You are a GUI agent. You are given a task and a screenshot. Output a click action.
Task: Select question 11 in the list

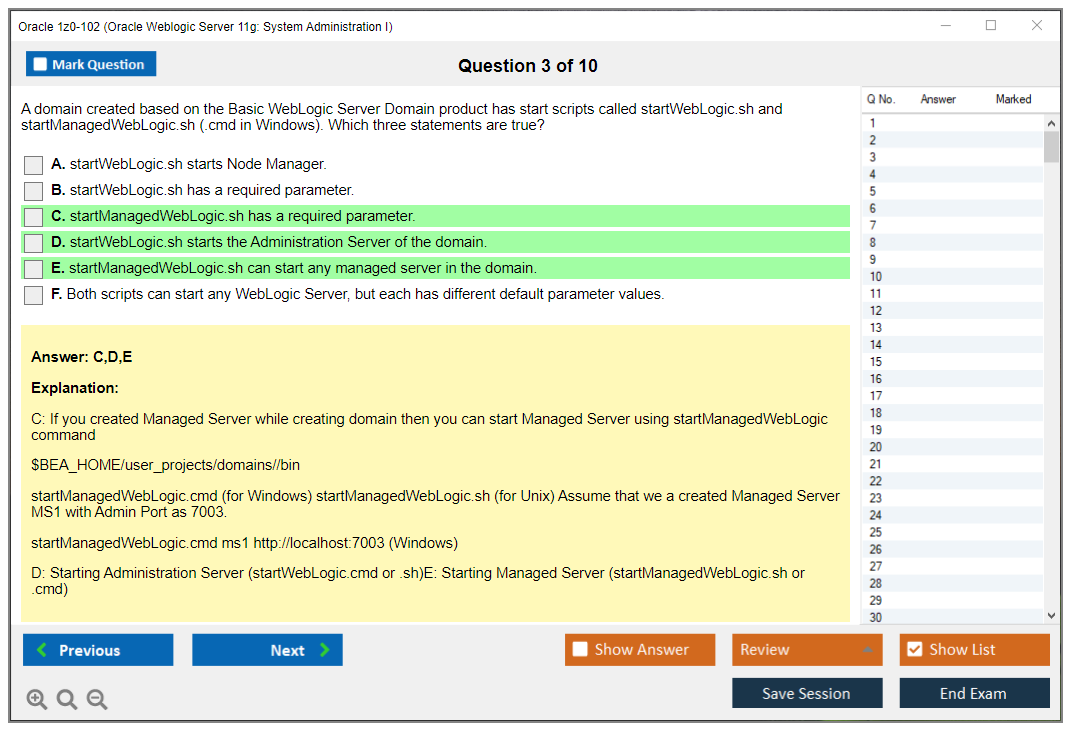[x=952, y=293]
